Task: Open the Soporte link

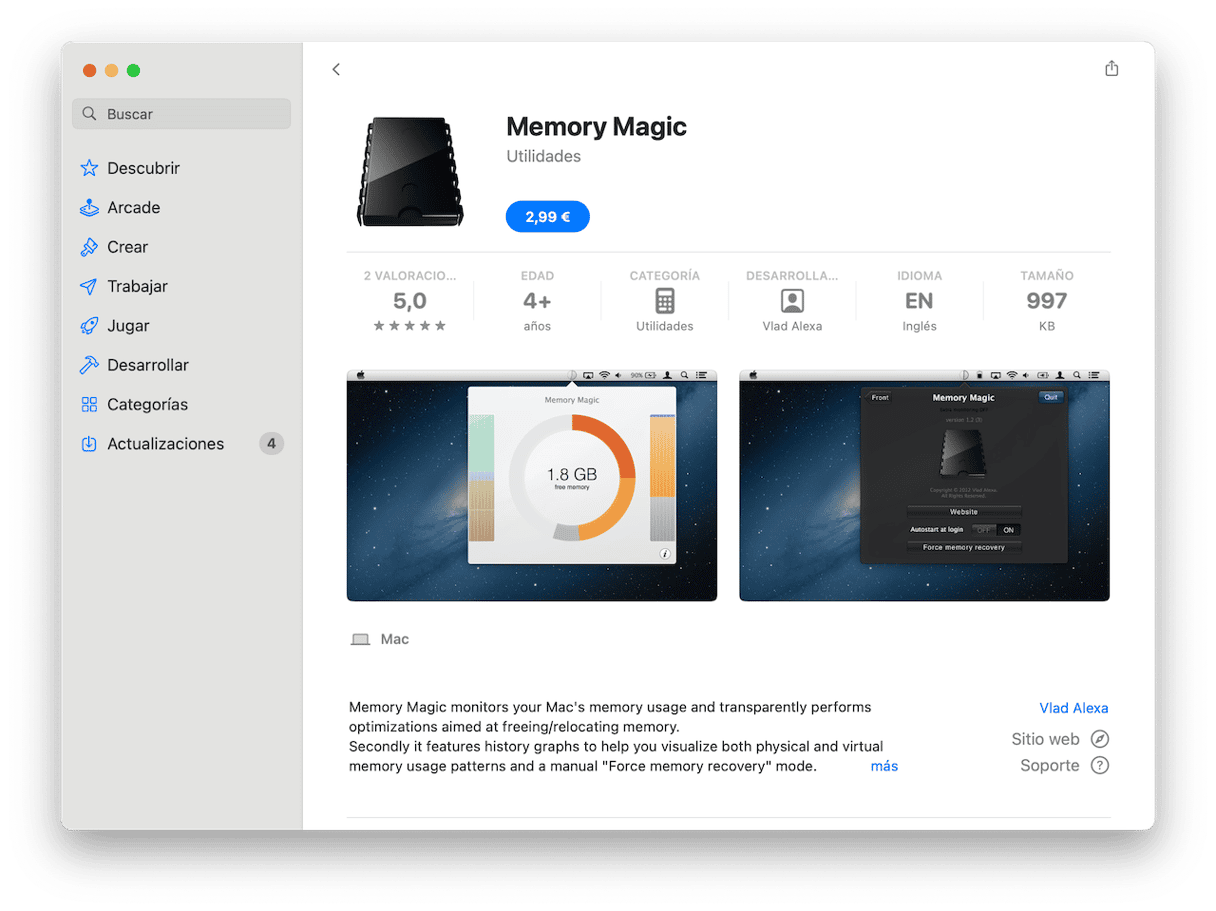Action: [x=1050, y=766]
